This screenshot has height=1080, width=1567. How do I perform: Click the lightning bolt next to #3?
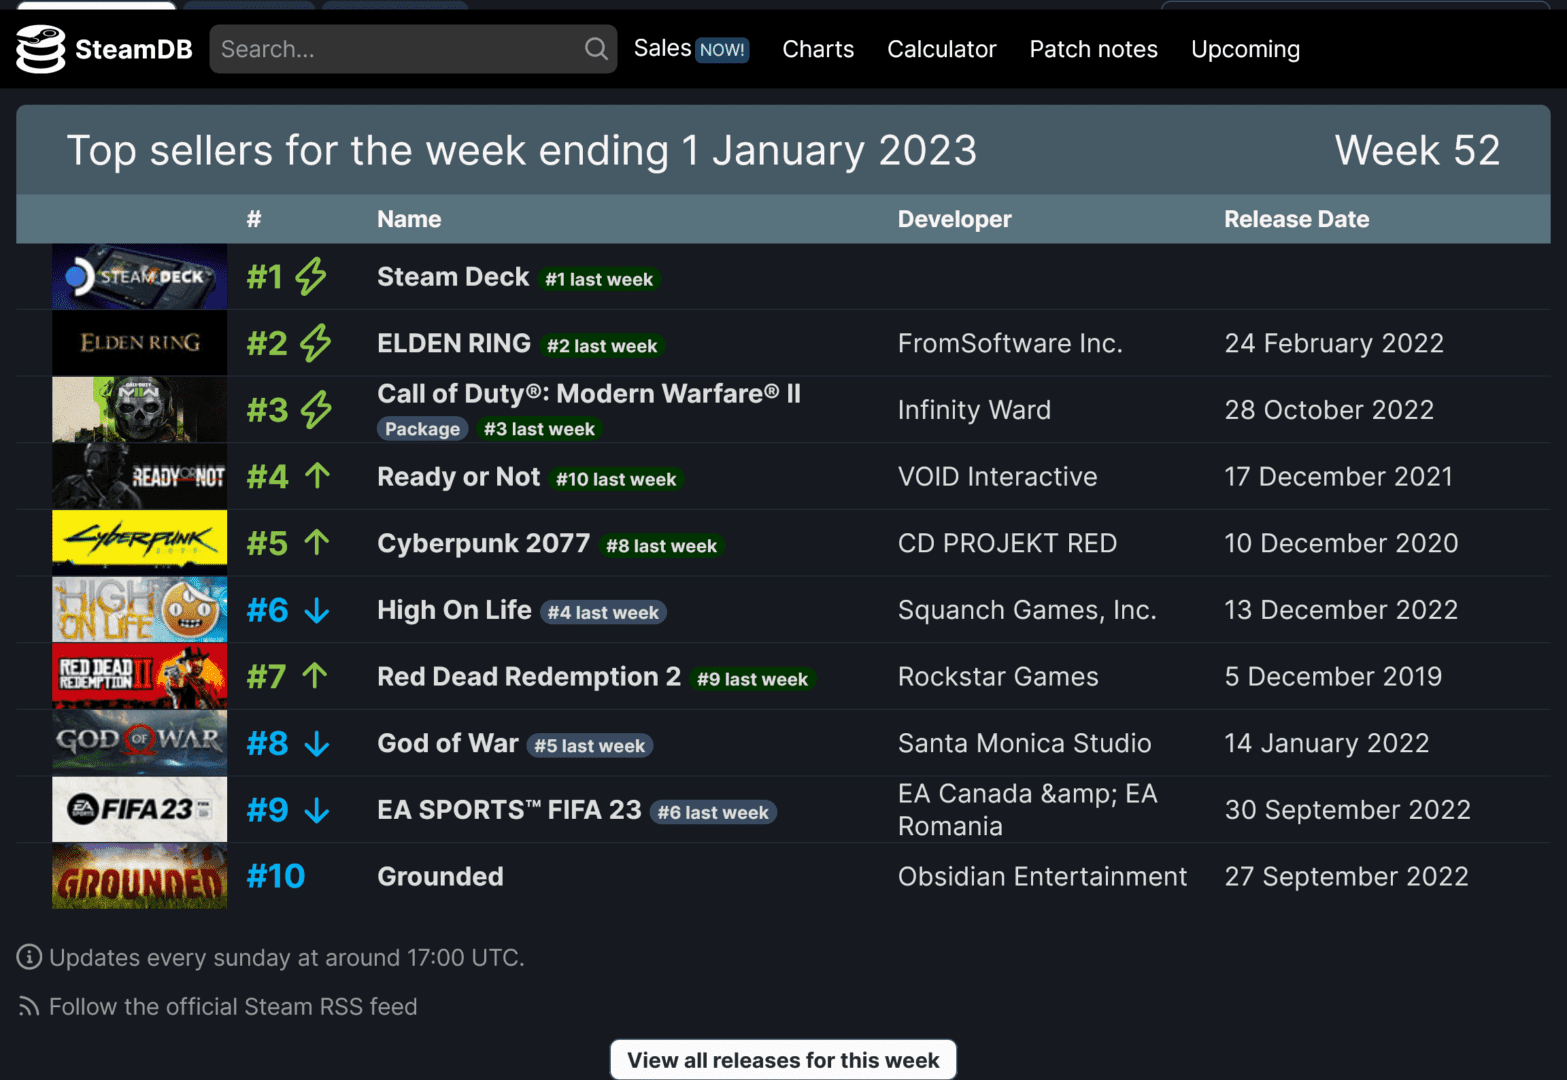click(x=317, y=410)
